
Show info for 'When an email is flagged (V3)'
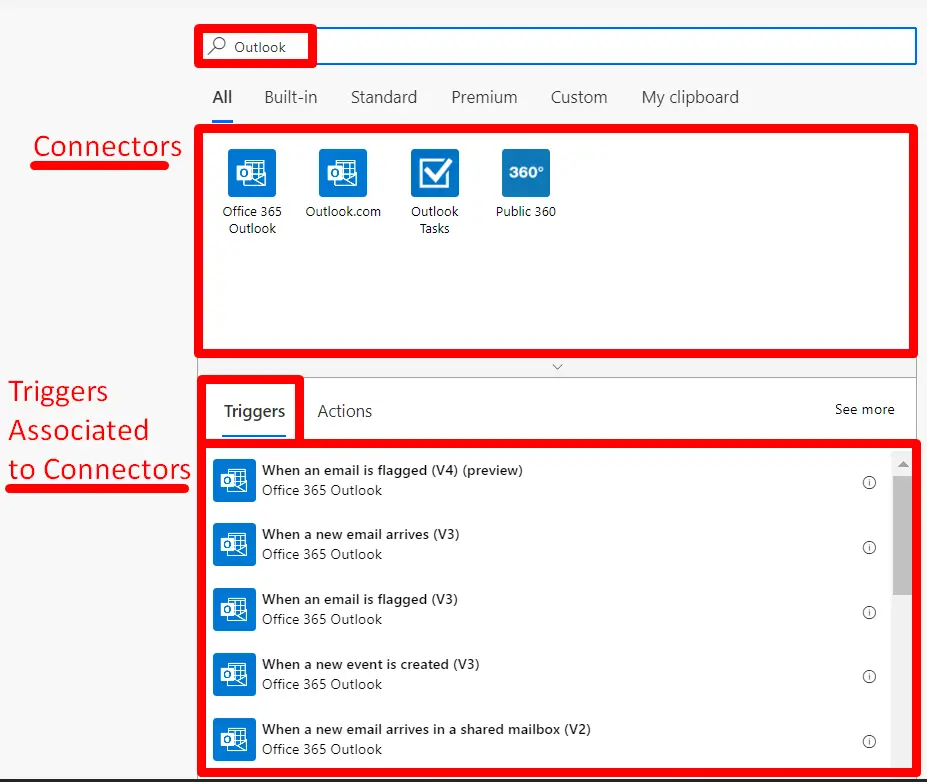(869, 612)
